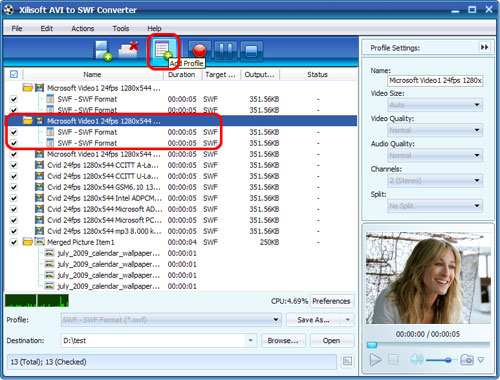This screenshot has width=500, height=380.
Task: Sort by the Output size column header
Action: click(x=260, y=74)
